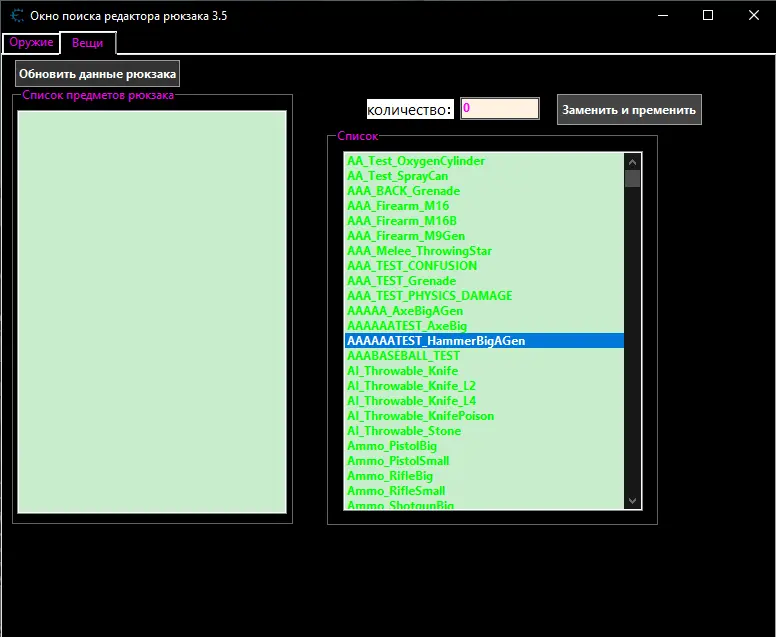
Task: Click the empty backpack items list
Action: tap(152, 311)
